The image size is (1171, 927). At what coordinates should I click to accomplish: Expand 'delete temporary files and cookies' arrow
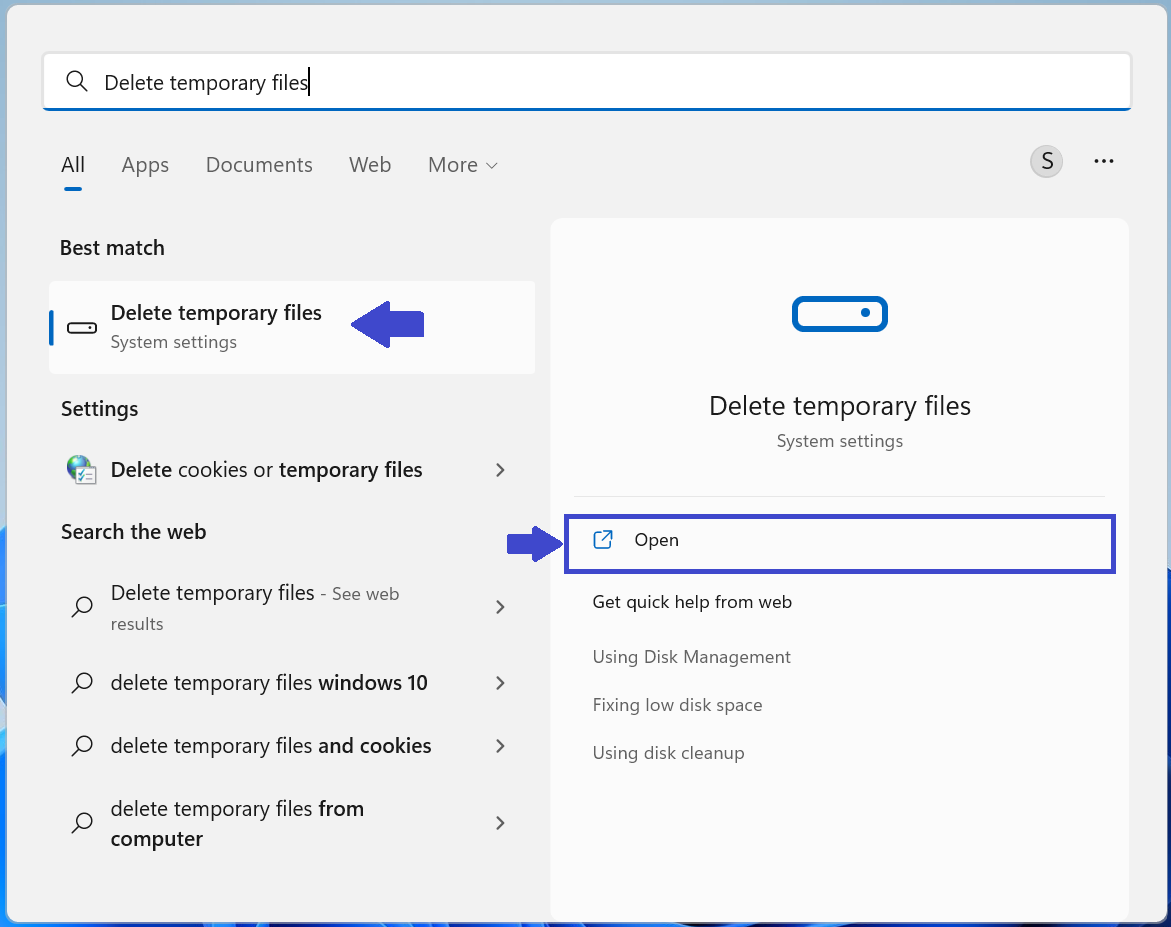point(500,746)
